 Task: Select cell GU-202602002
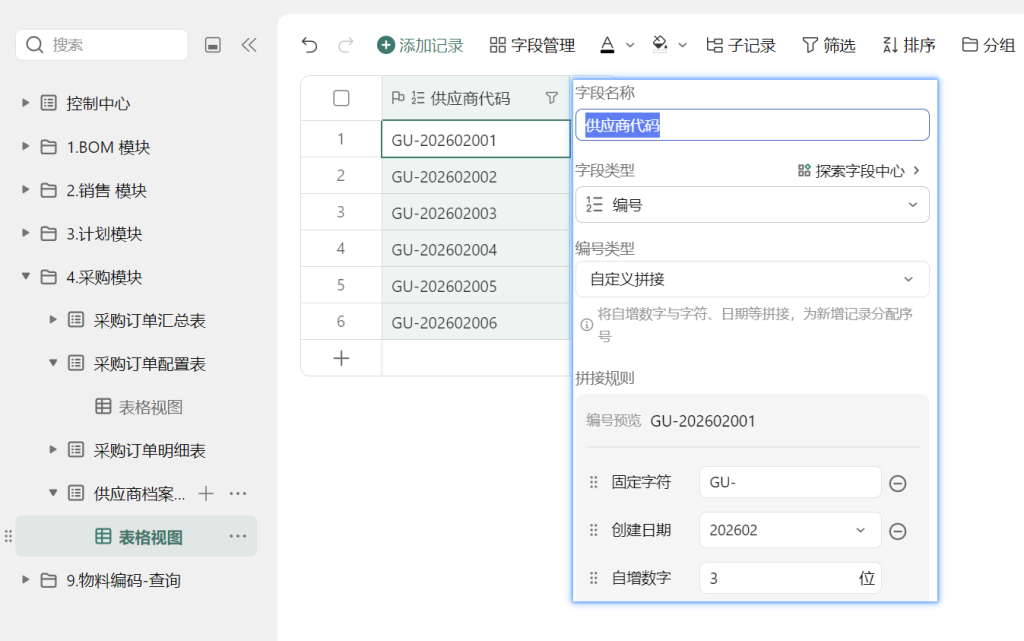tap(475, 176)
